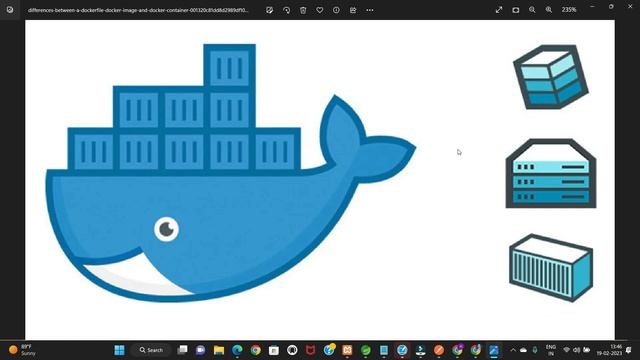Open Microsoft Store taskbar icon
This screenshot has height=360, width=640.
tap(274, 350)
